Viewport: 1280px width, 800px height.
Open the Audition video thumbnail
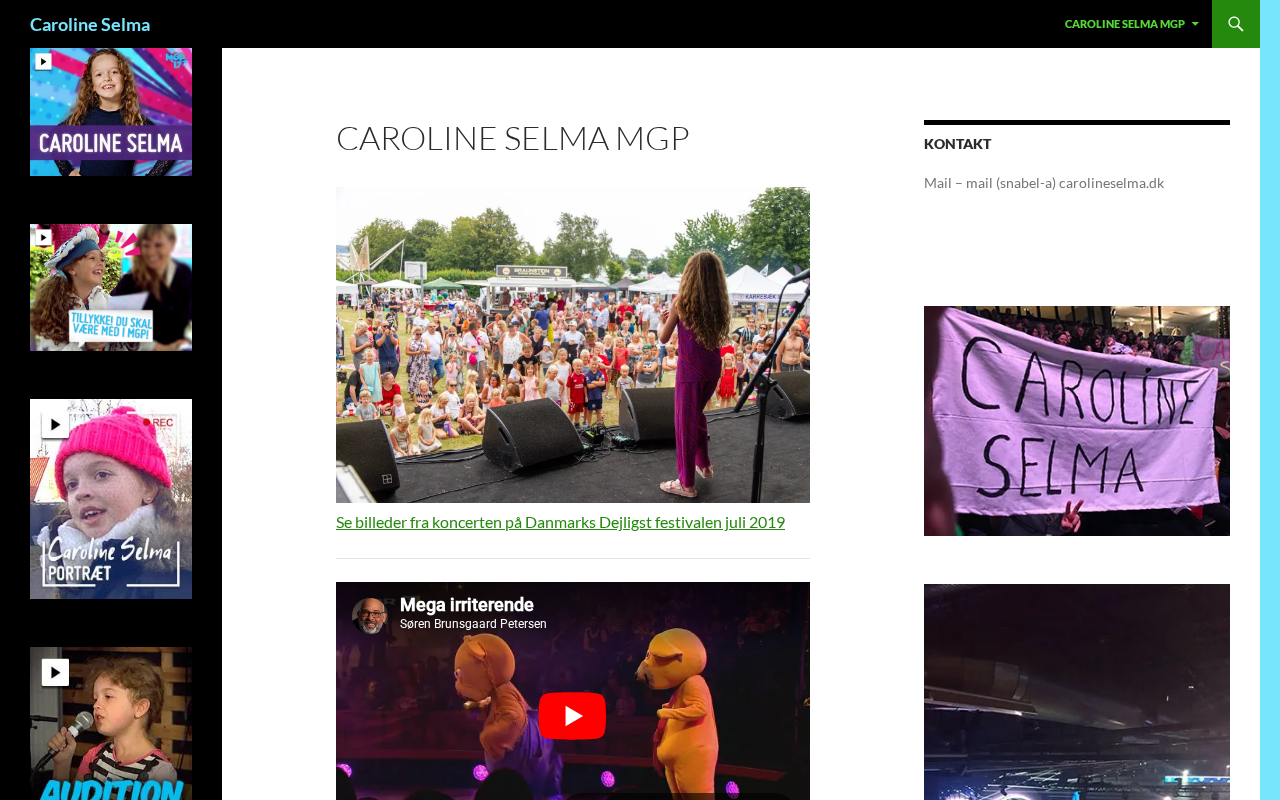point(111,723)
